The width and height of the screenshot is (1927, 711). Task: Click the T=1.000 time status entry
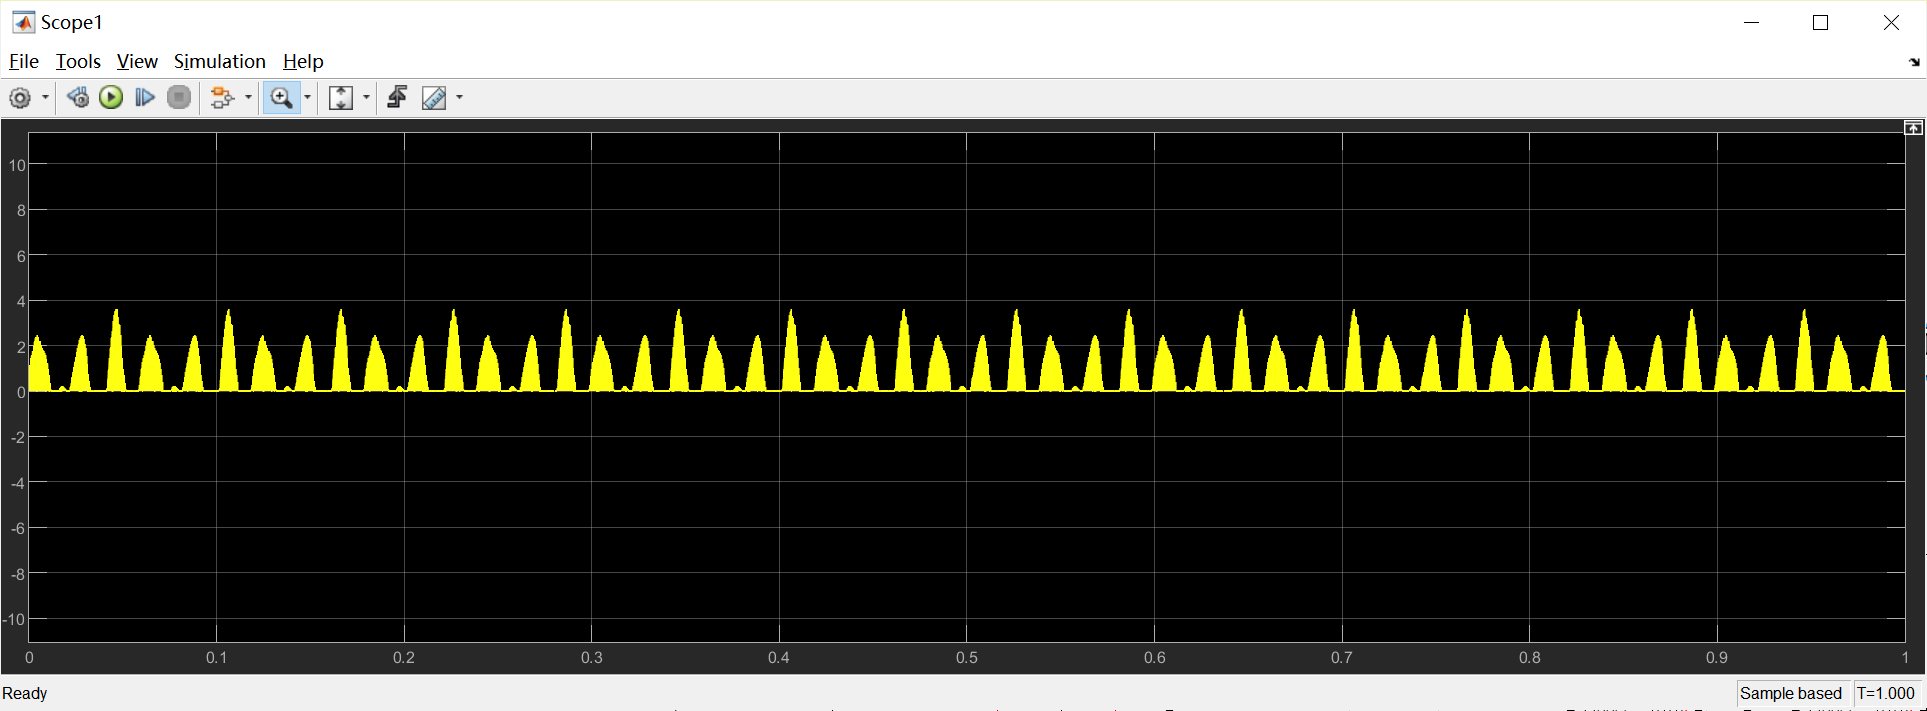coord(1885,693)
